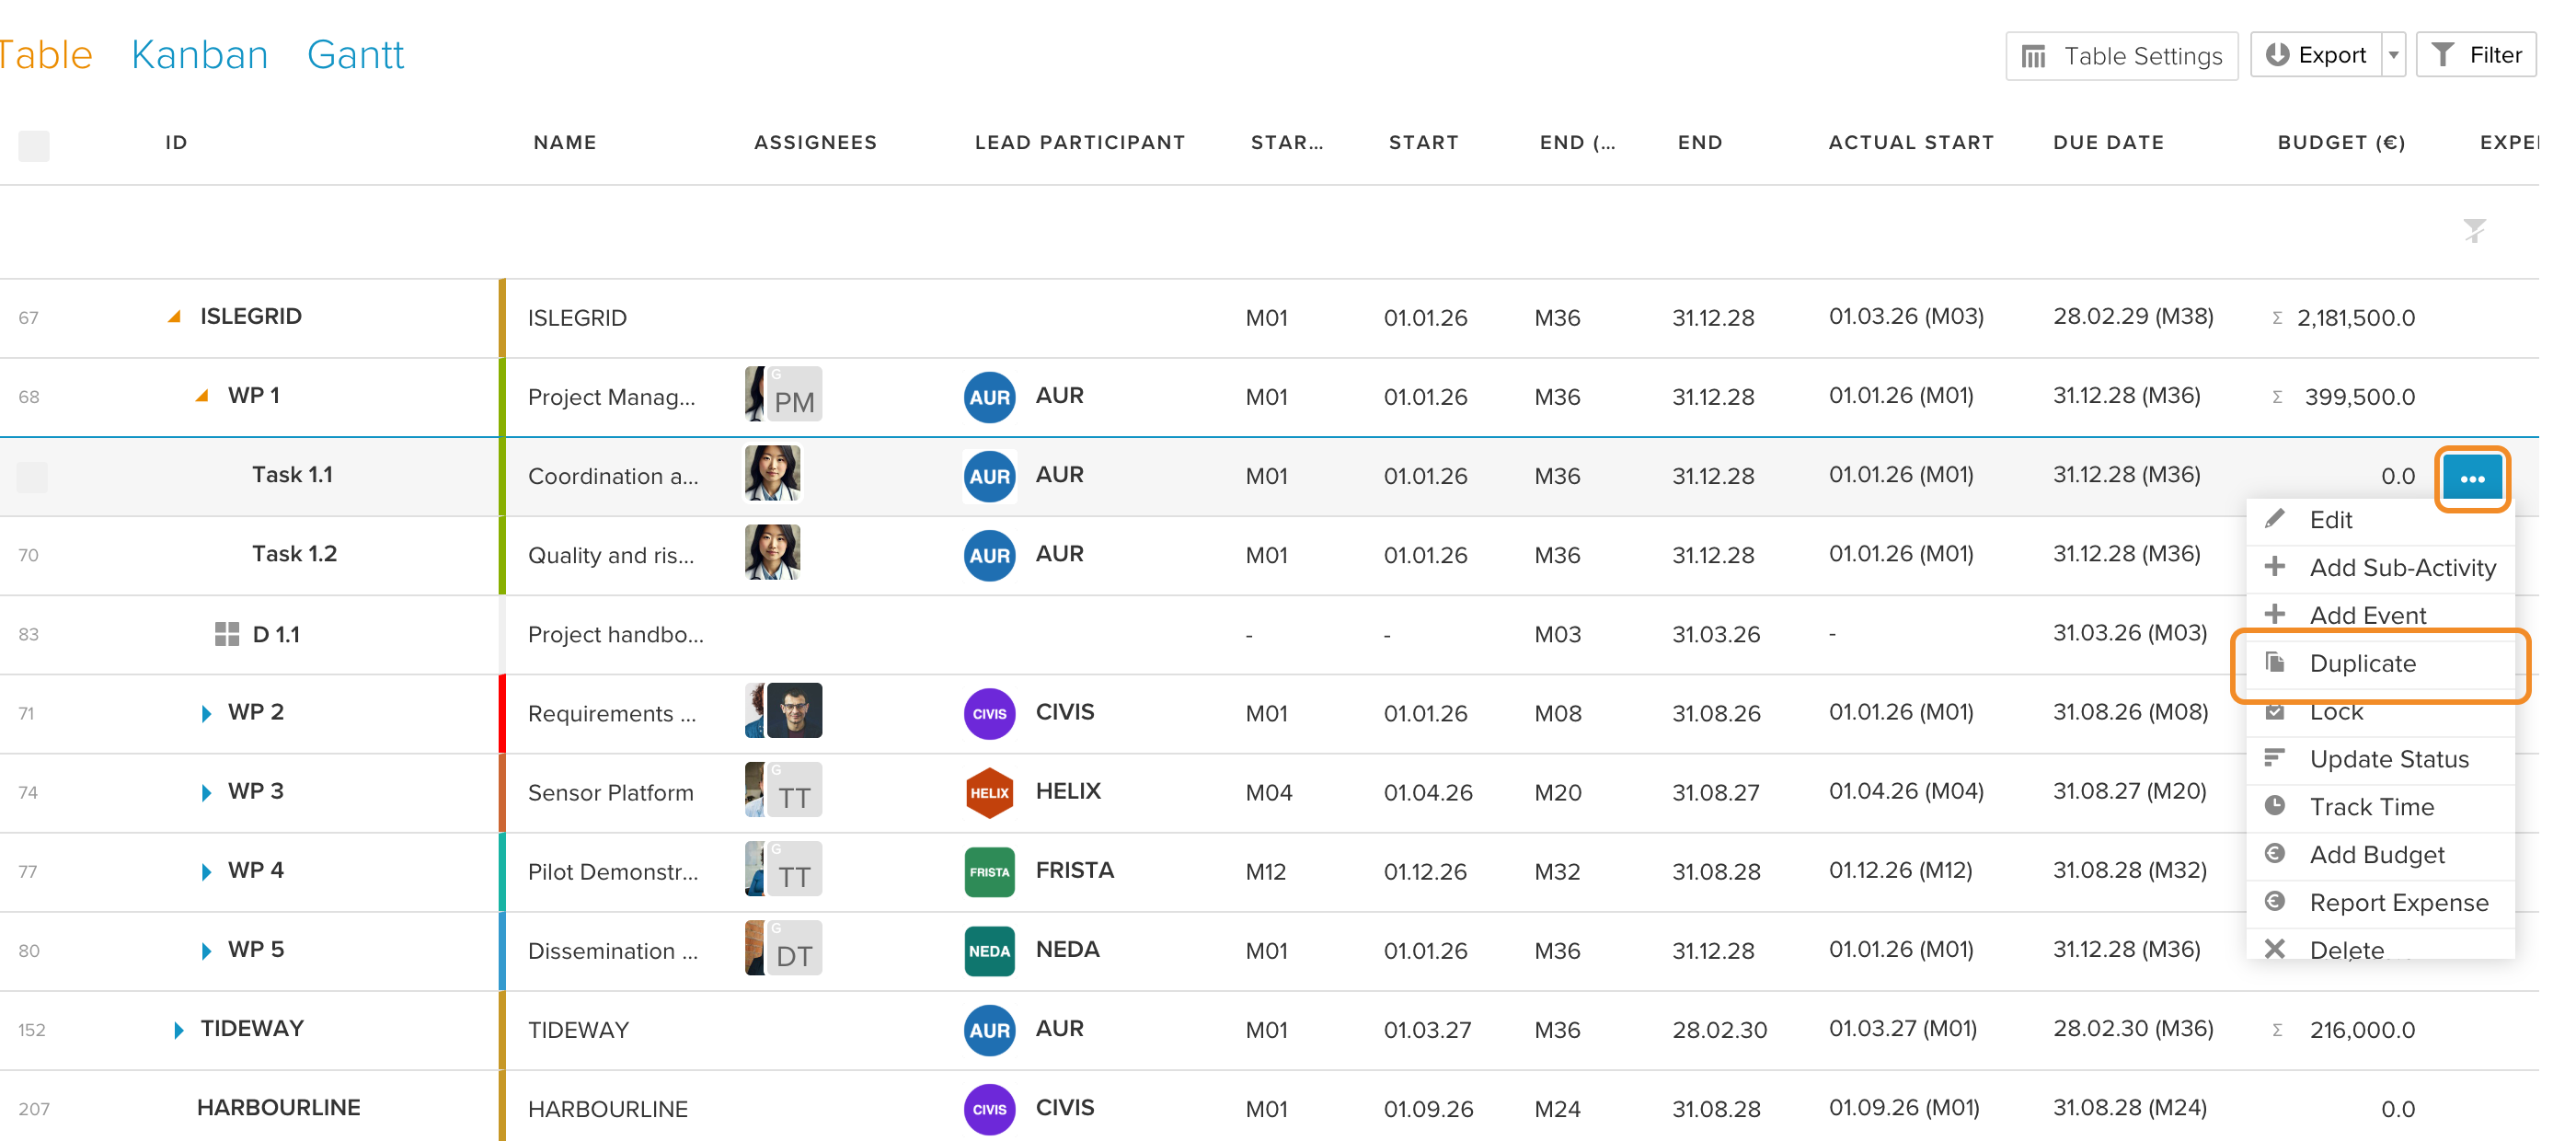Click the AUR logo in WP 1 row

pyautogui.click(x=989, y=397)
